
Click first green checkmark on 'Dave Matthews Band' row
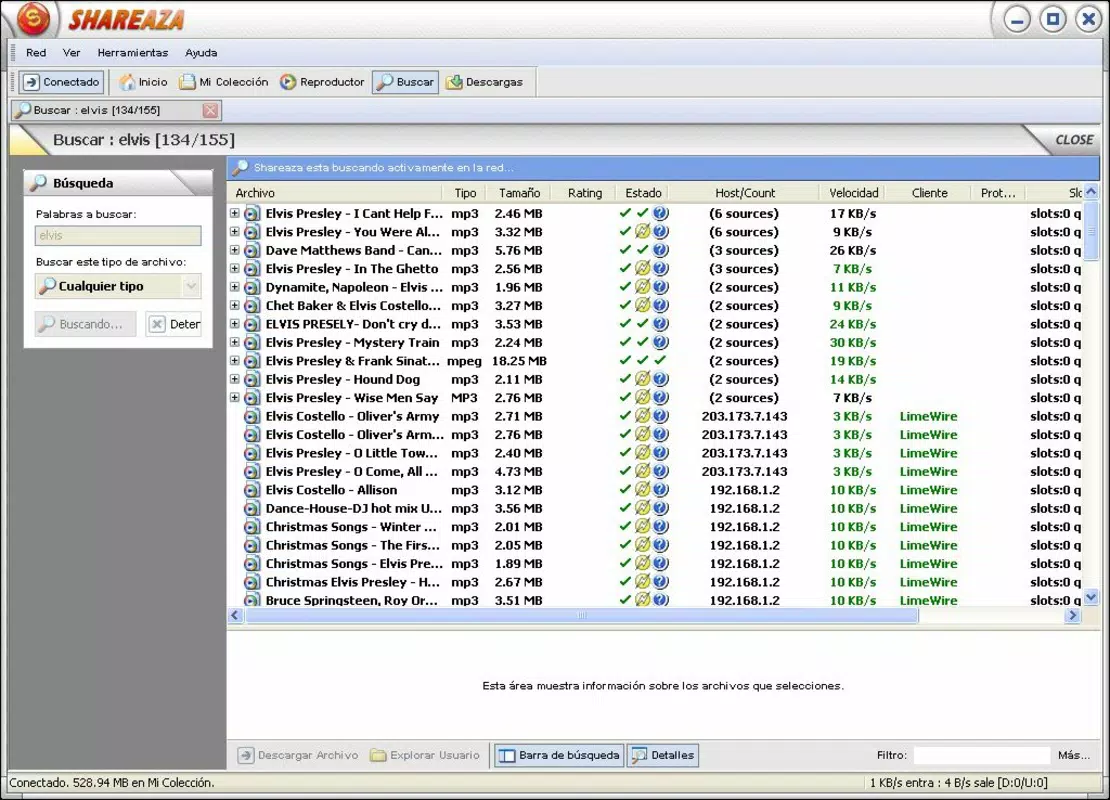click(624, 250)
